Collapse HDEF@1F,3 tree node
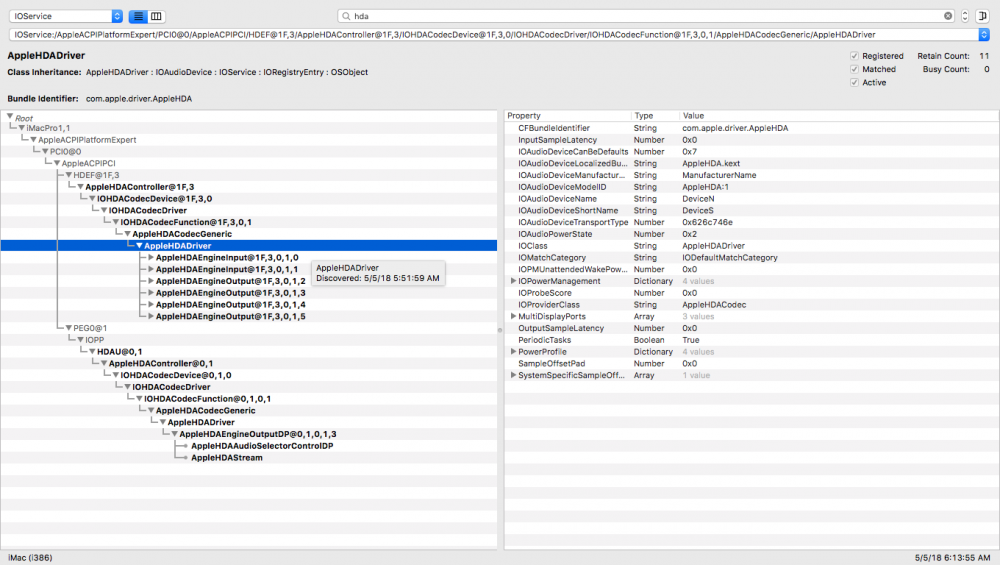Image resolution: width=1000 pixels, height=565 pixels. pyautogui.click(x=68, y=175)
